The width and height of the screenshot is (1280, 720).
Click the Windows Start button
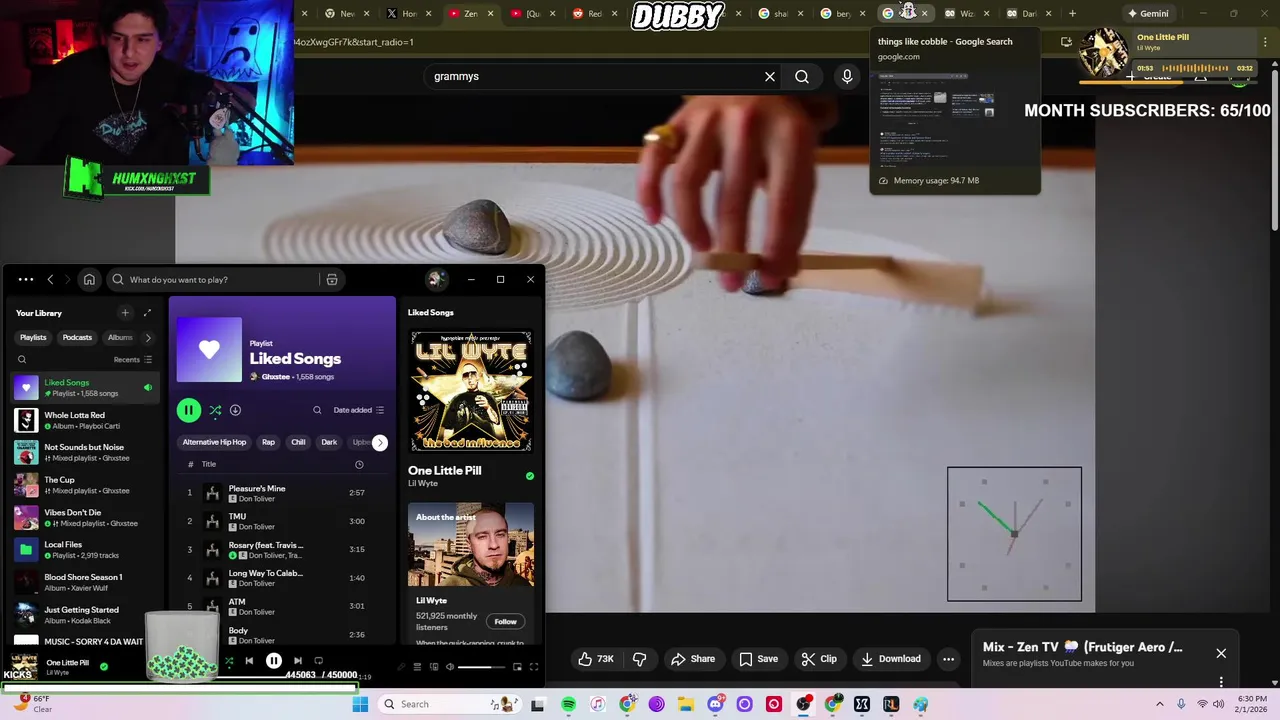click(360, 704)
